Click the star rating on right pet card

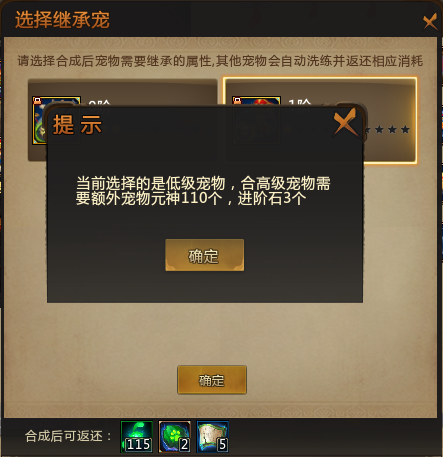tap(387, 129)
